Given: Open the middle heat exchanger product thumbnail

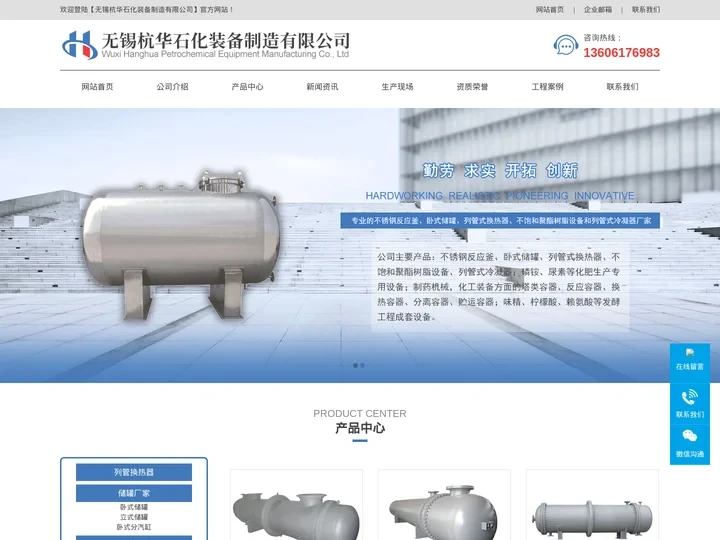Looking at the screenshot, I should (x=444, y=505).
